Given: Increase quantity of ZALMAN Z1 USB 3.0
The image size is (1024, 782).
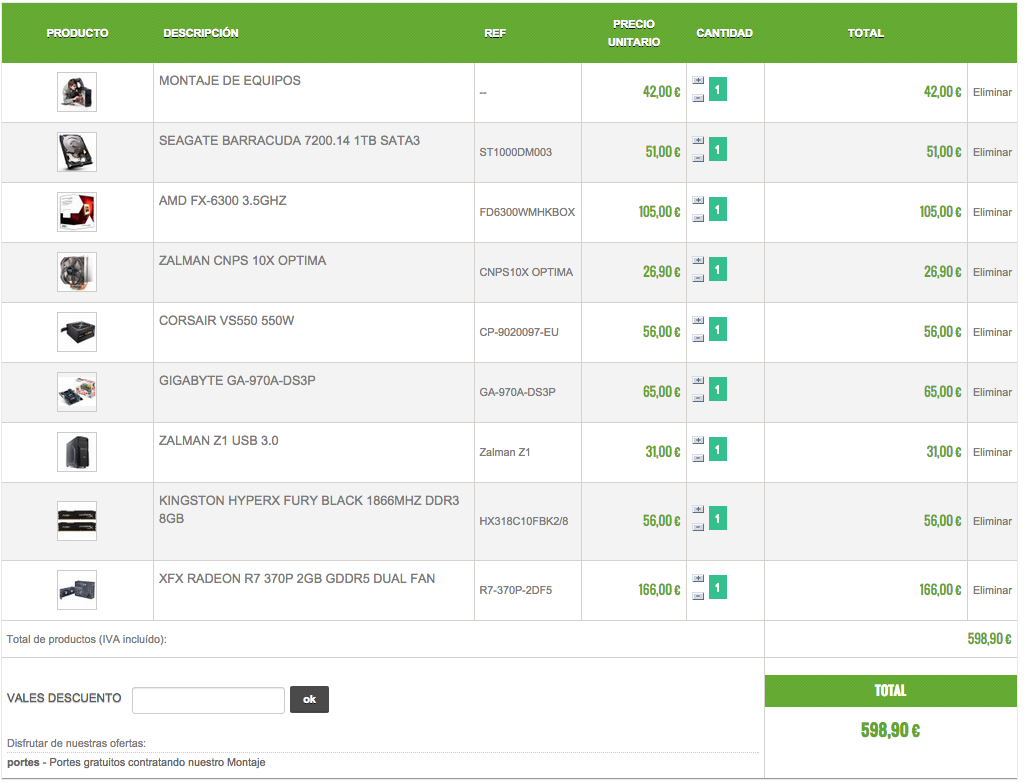Looking at the screenshot, I should (698, 441).
